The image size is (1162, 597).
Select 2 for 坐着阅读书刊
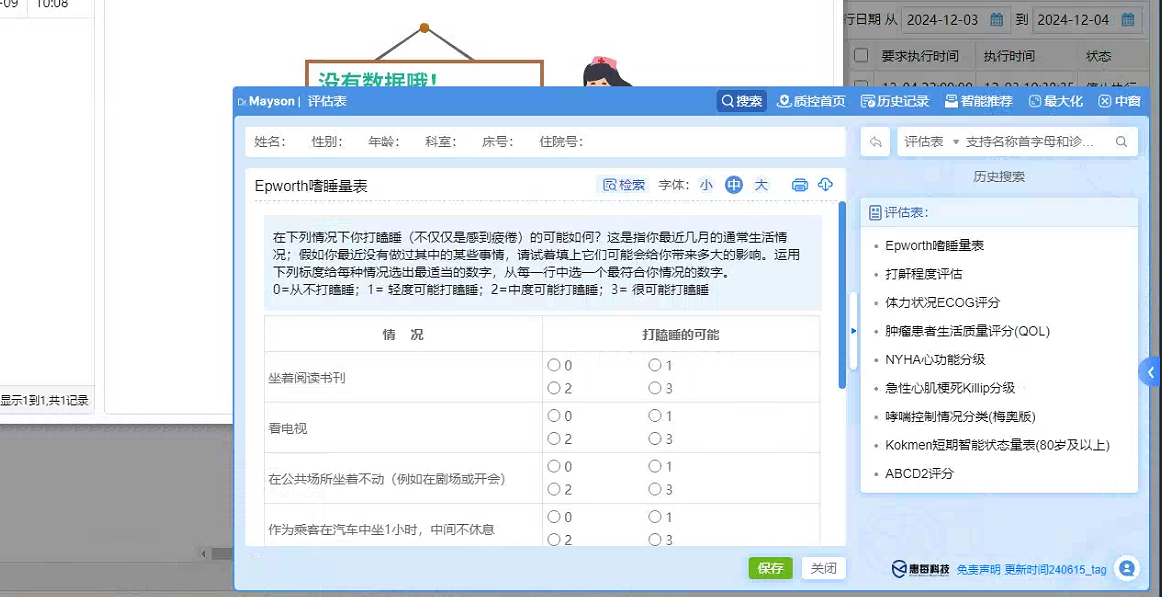(x=554, y=388)
